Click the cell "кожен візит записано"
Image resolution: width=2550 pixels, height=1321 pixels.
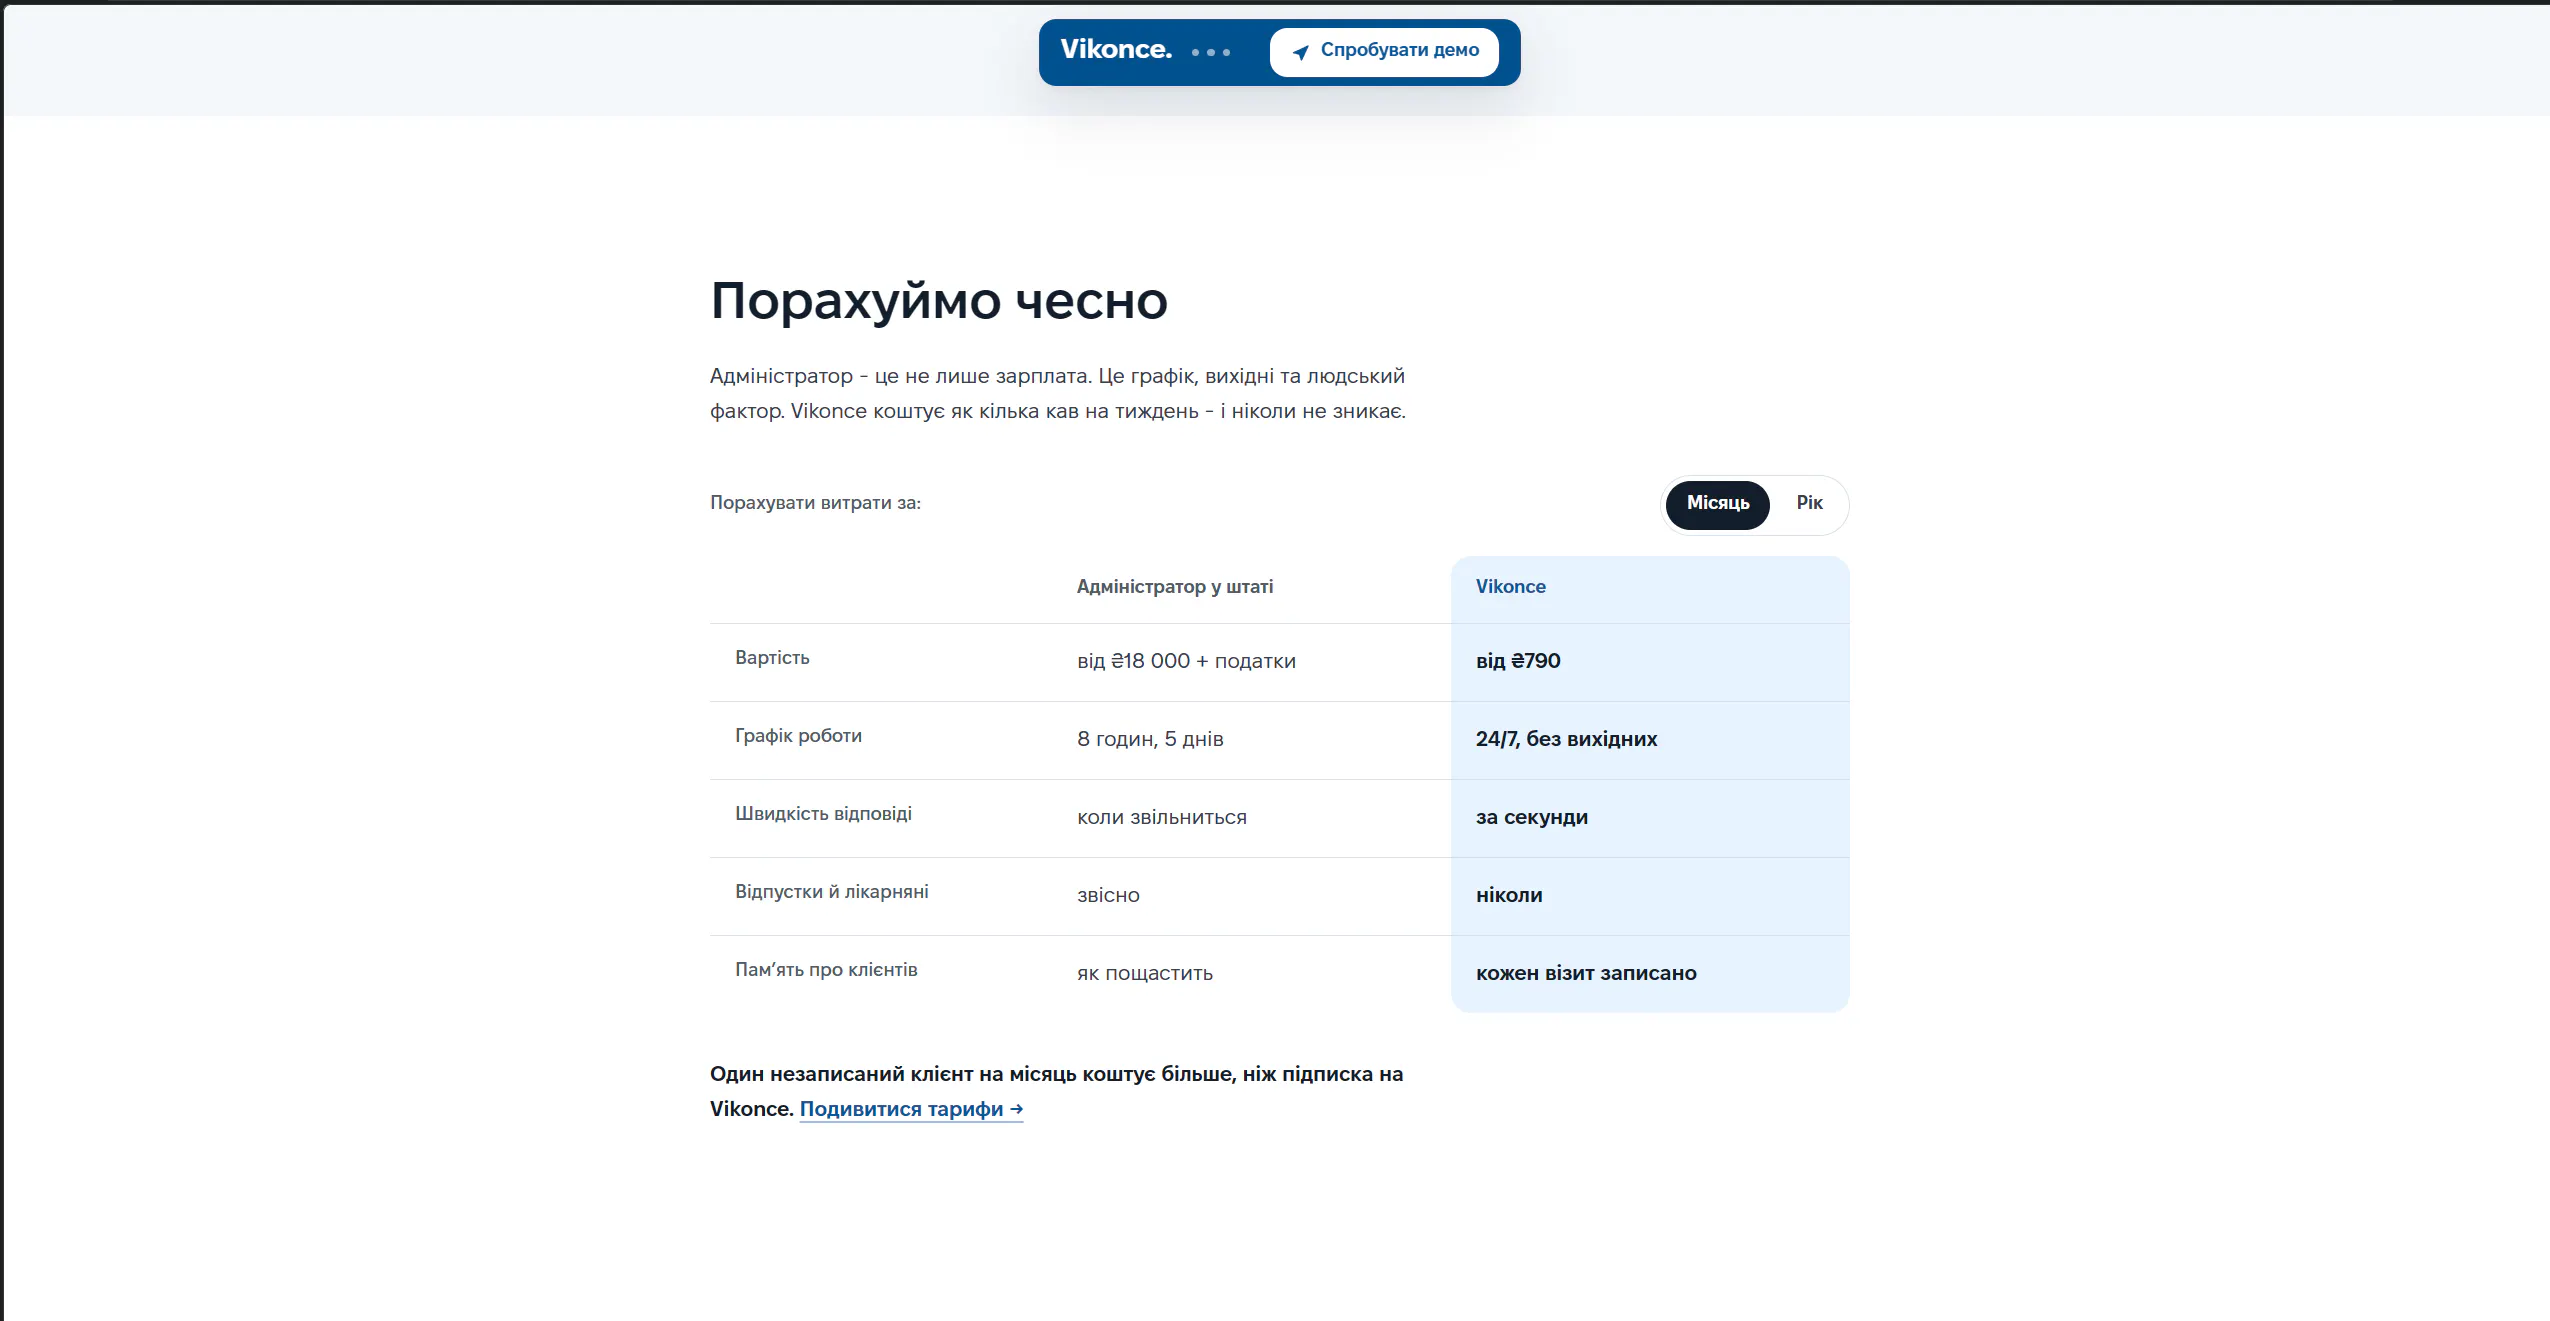tap(1586, 973)
